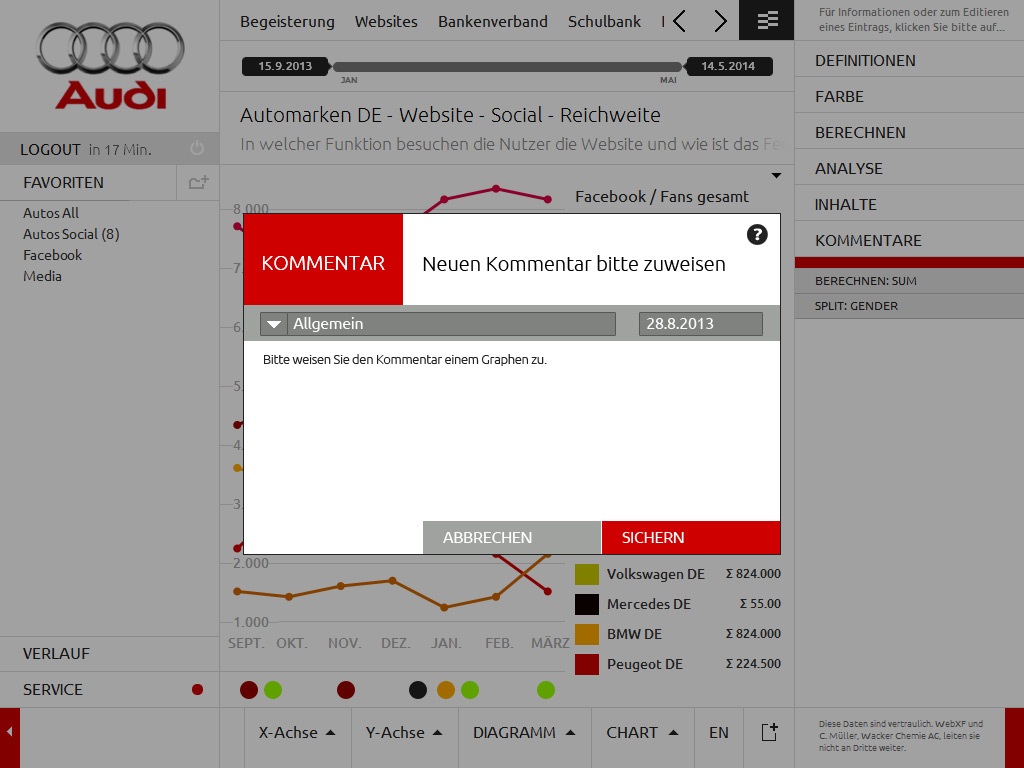This screenshot has width=1024, height=768.
Task: Click the Volkswagen DE legend label
Action: [x=656, y=574]
